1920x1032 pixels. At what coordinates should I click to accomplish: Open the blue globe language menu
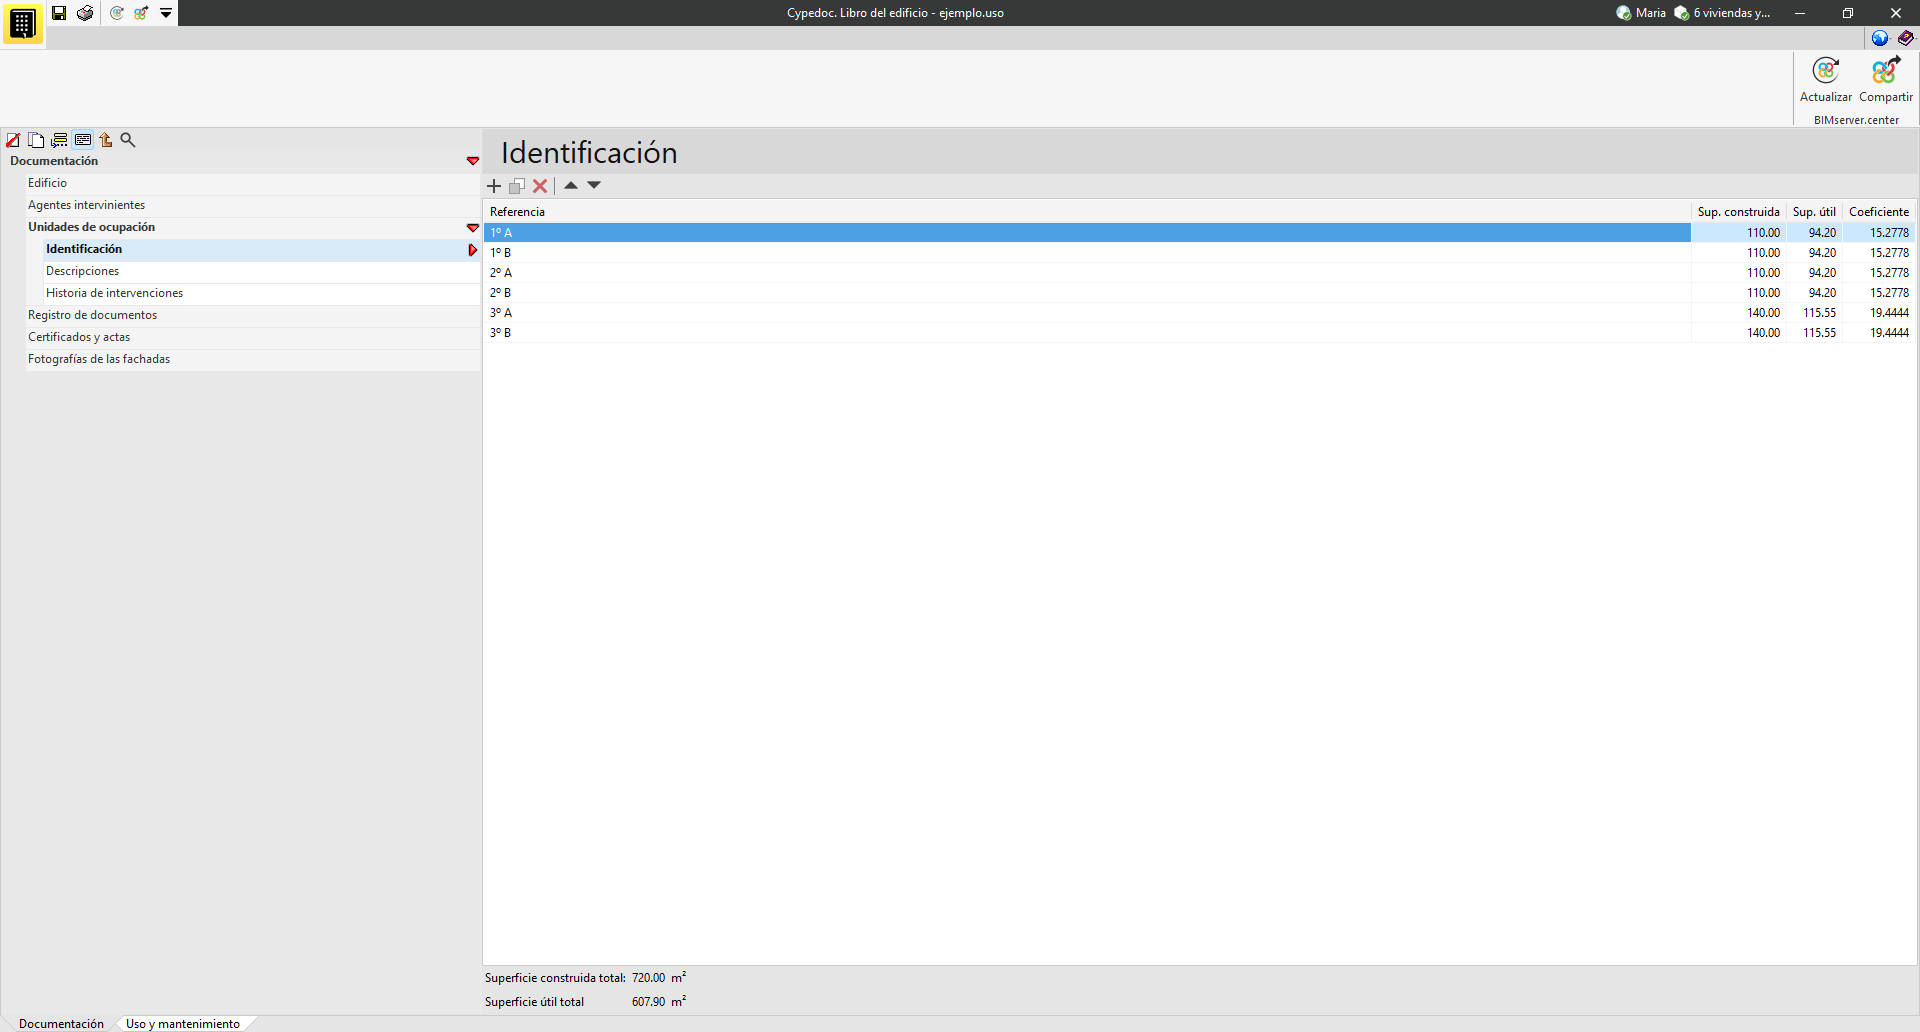pyautogui.click(x=1880, y=38)
